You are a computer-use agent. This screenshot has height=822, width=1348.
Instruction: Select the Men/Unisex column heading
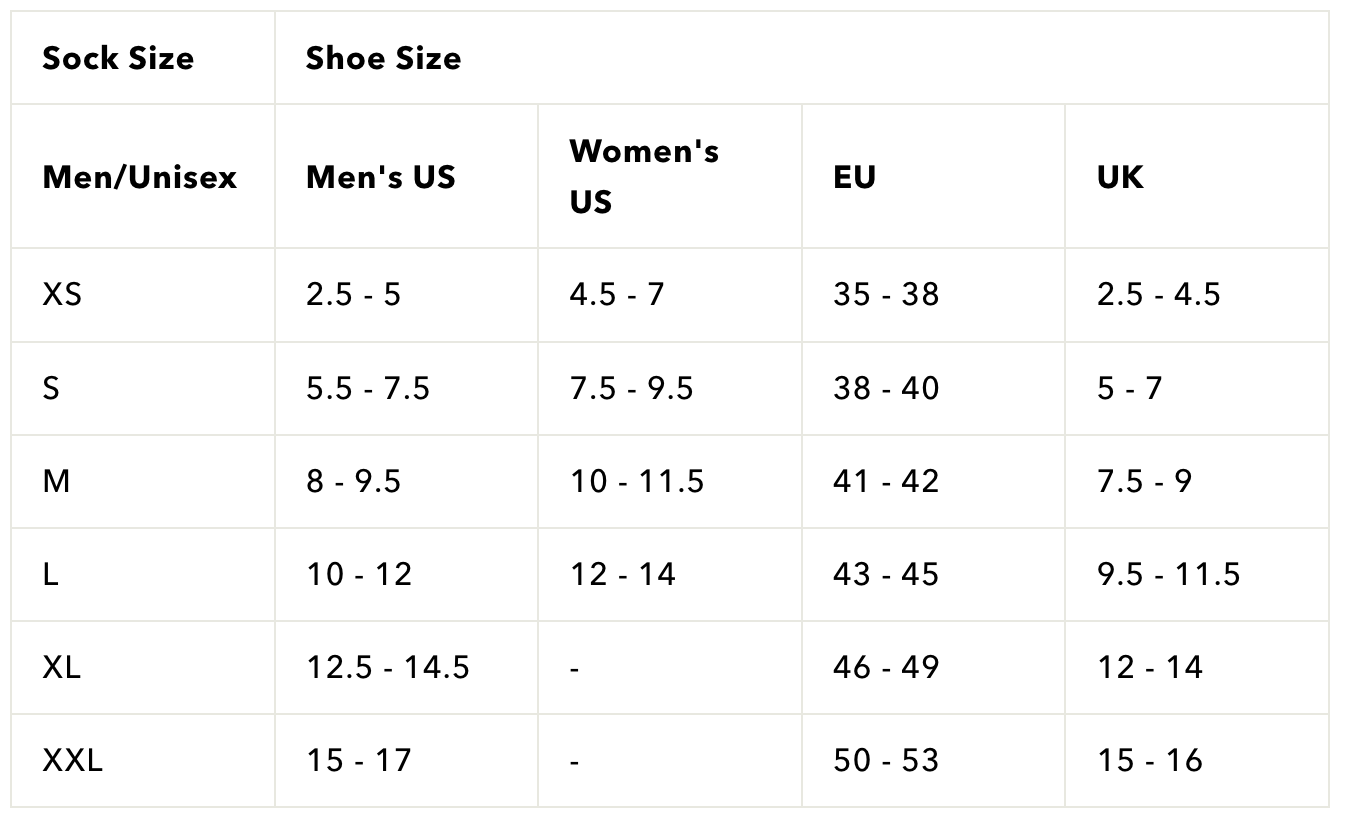[143, 177]
